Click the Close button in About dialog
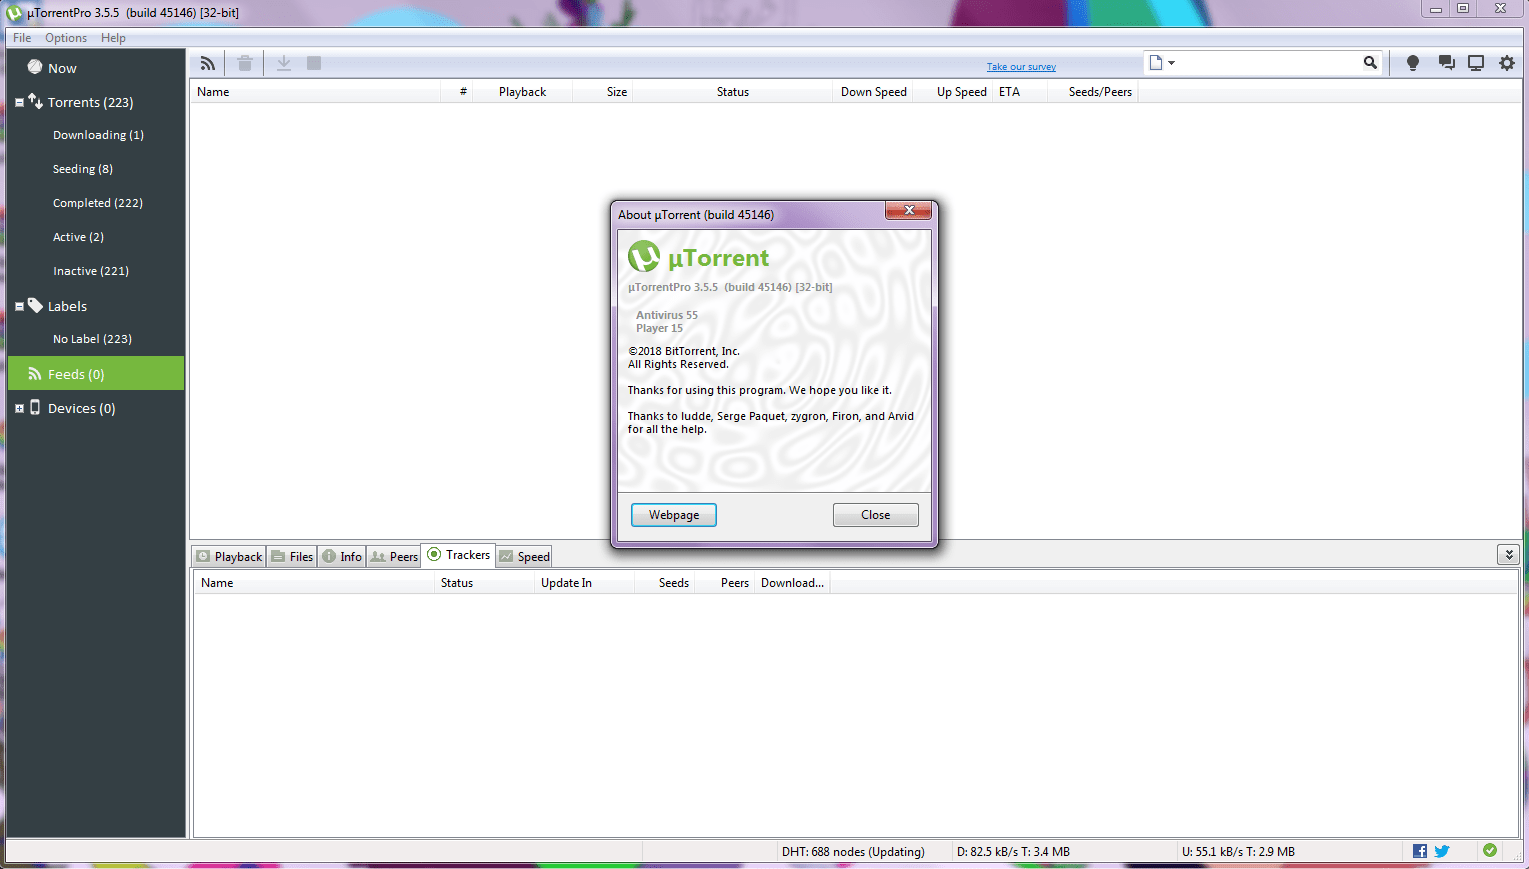1529x869 pixels. [x=876, y=515]
